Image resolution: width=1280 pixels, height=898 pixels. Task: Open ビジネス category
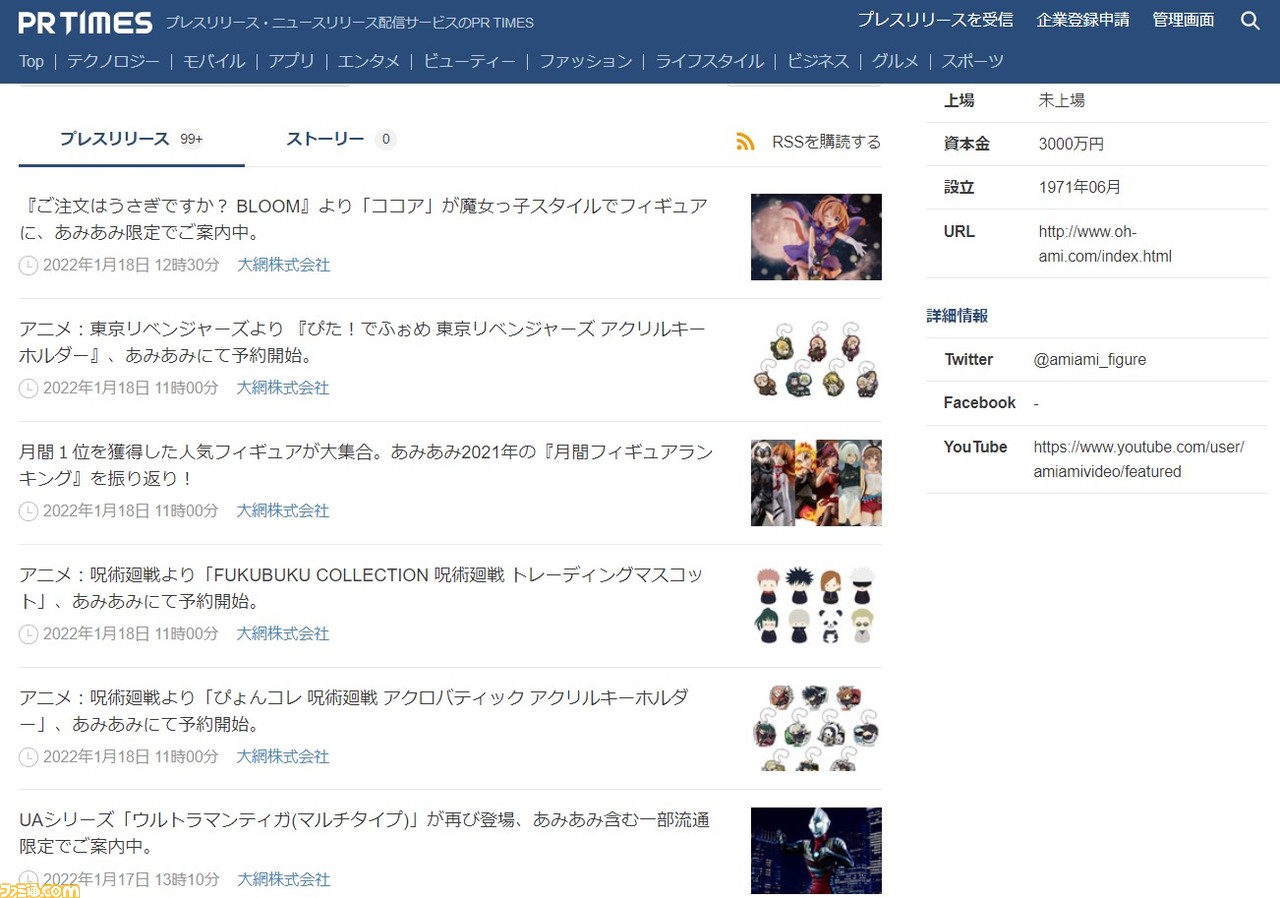[x=818, y=61]
